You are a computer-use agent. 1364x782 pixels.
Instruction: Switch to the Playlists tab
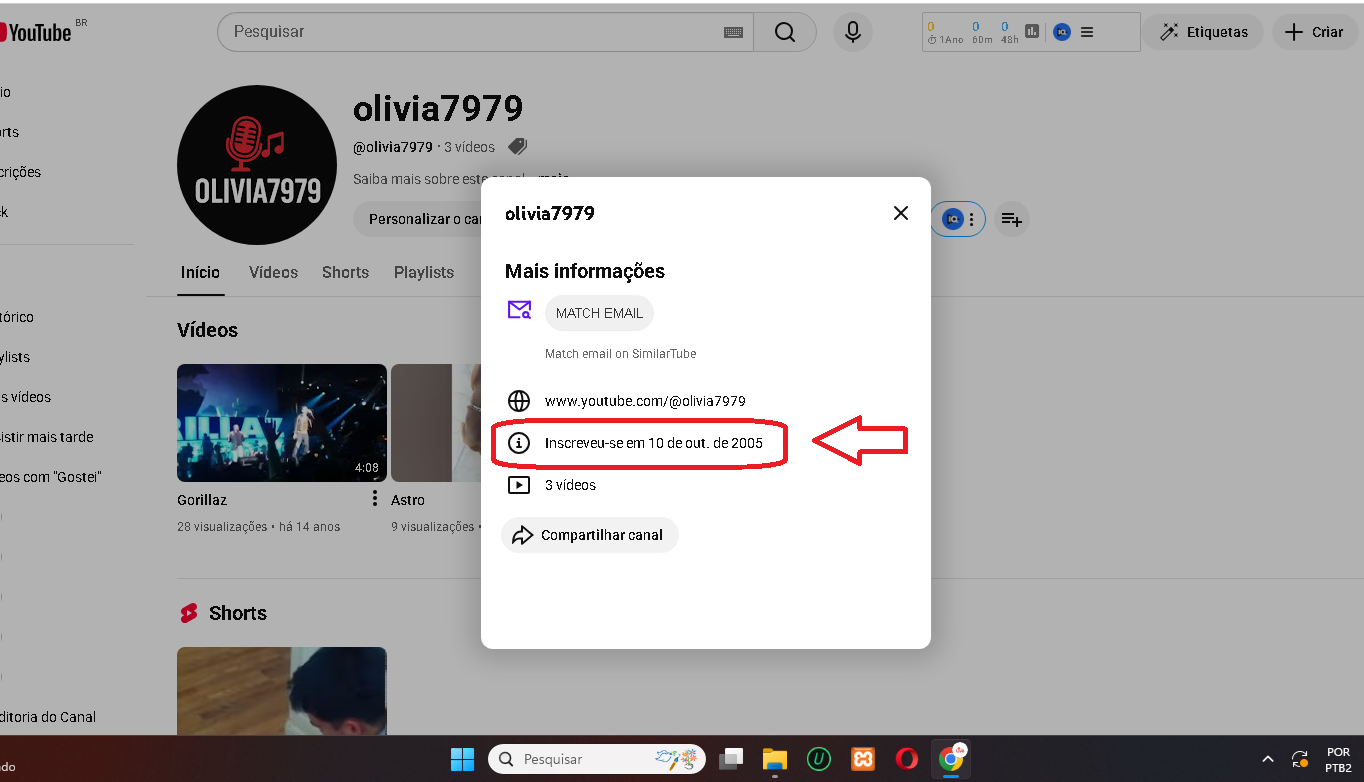click(x=424, y=272)
